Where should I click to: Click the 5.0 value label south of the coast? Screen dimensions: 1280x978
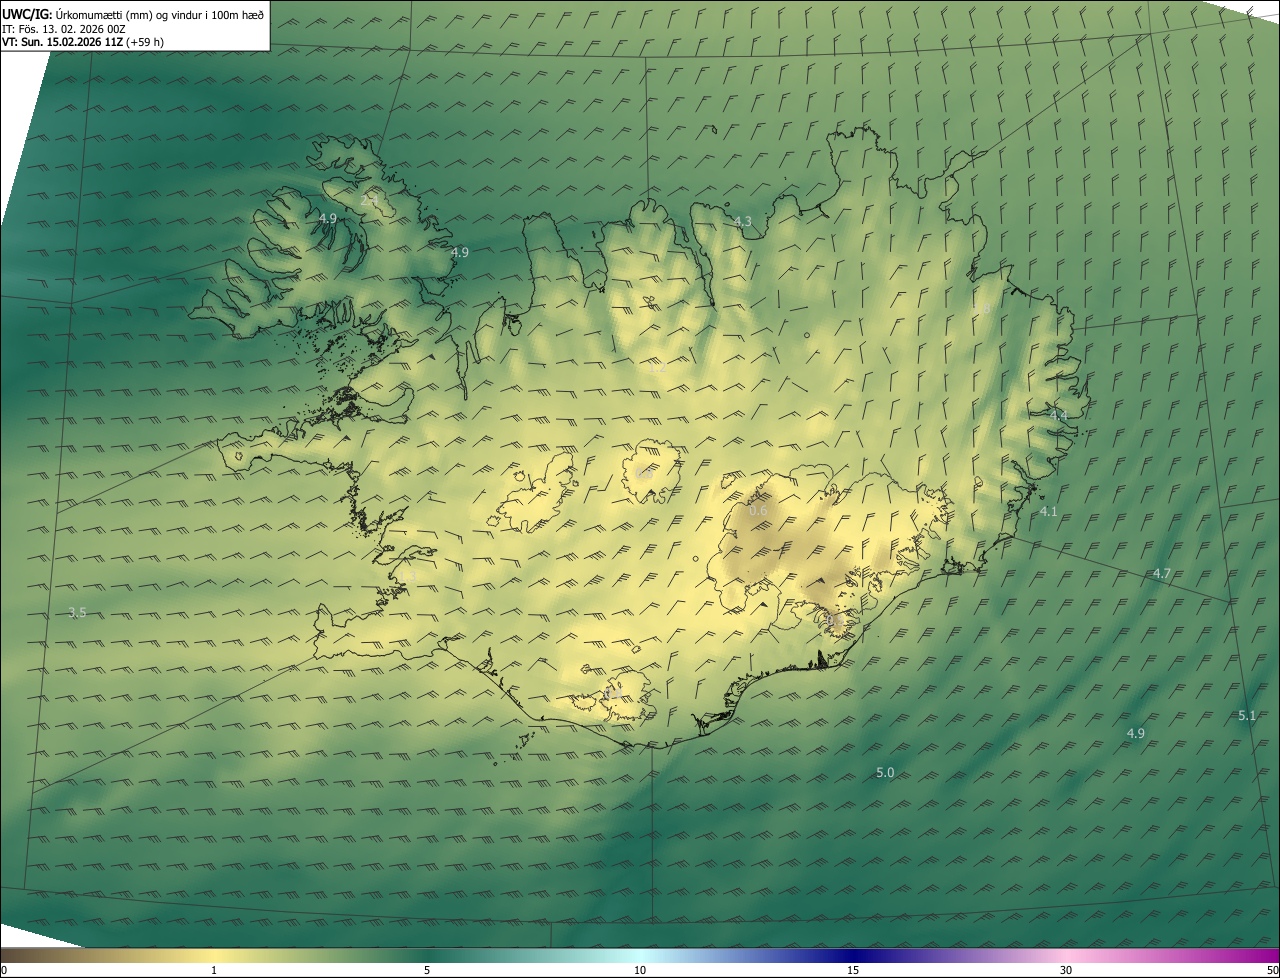pyautogui.click(x=885, y=772)
